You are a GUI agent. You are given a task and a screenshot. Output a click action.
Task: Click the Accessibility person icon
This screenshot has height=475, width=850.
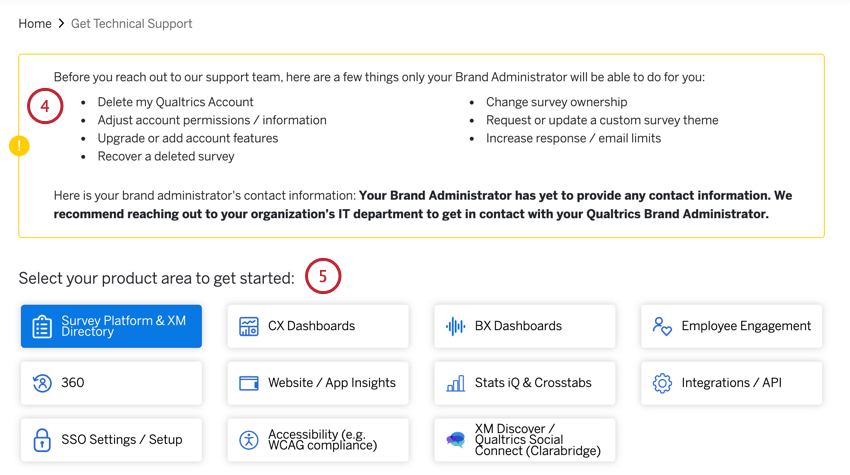(x=249, y=440)
